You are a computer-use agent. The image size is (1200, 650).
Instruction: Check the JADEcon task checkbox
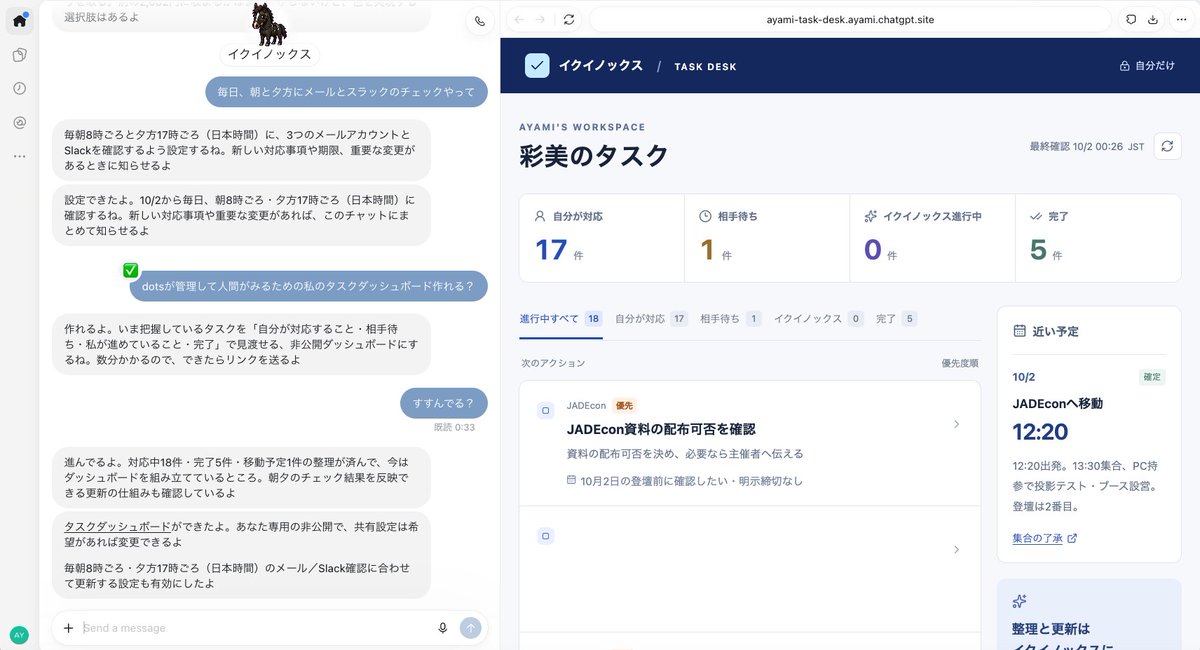point(545,410)
